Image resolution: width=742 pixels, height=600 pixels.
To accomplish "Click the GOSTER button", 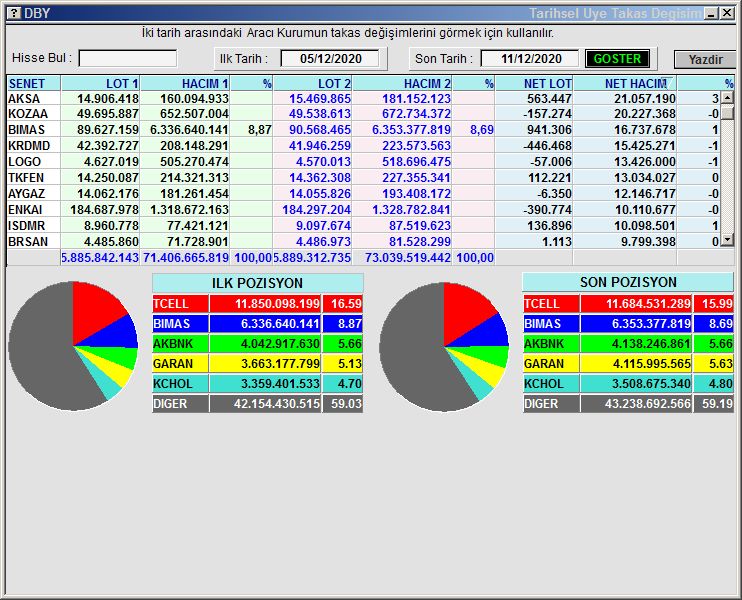I will tap(617, 59).
